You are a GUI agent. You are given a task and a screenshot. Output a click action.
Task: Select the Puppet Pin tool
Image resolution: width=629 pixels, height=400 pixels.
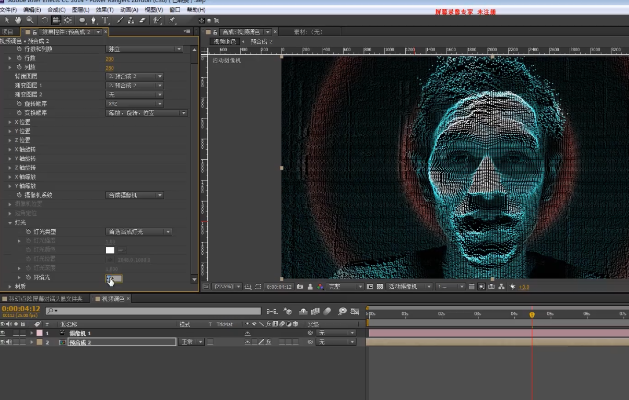pyautogui.click(x=171, y=19)
